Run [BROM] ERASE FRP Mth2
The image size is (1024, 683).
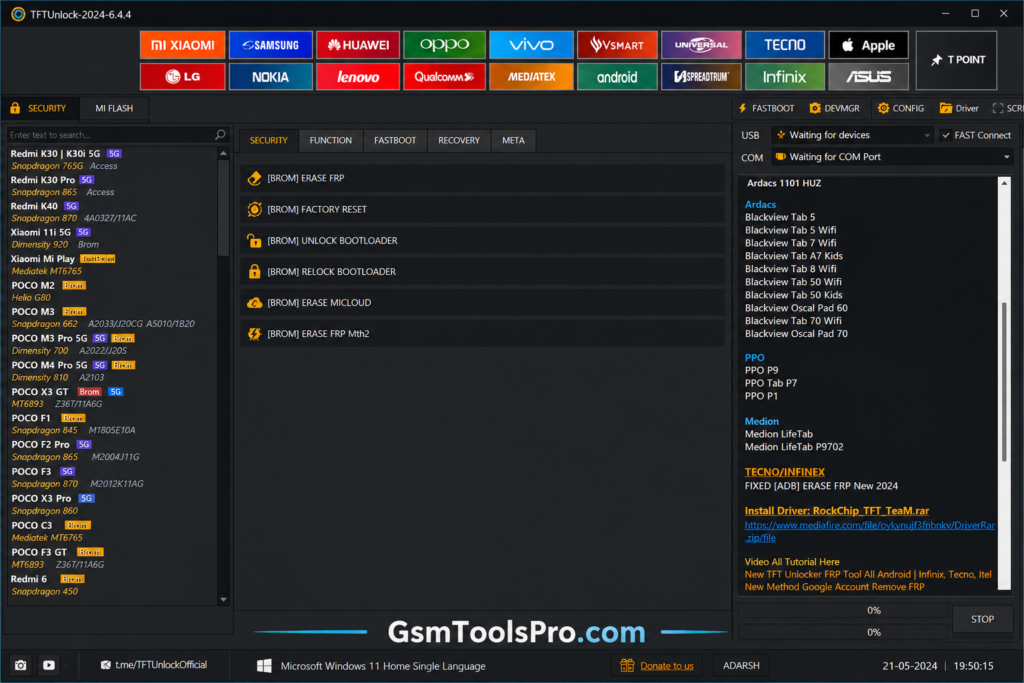click(483, 334)
